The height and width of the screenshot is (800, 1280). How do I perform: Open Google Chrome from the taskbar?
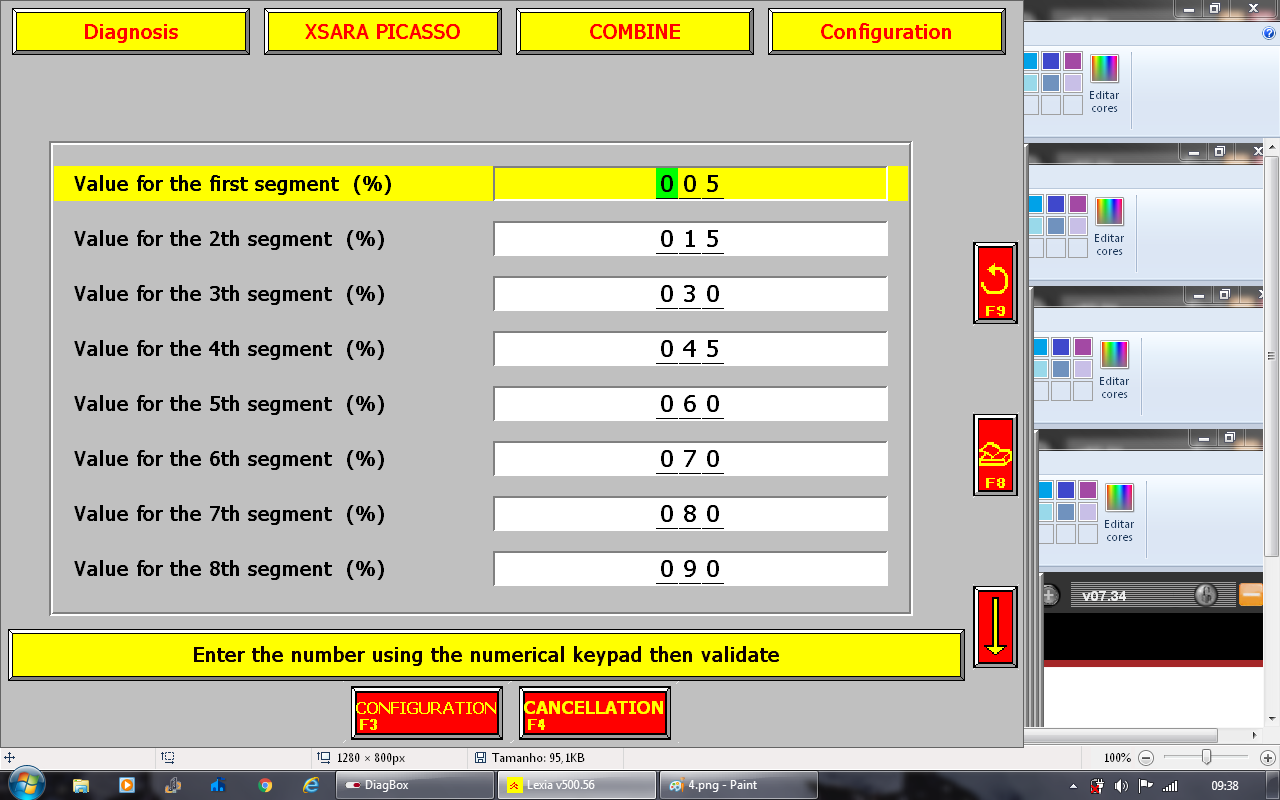coord(265,785)
